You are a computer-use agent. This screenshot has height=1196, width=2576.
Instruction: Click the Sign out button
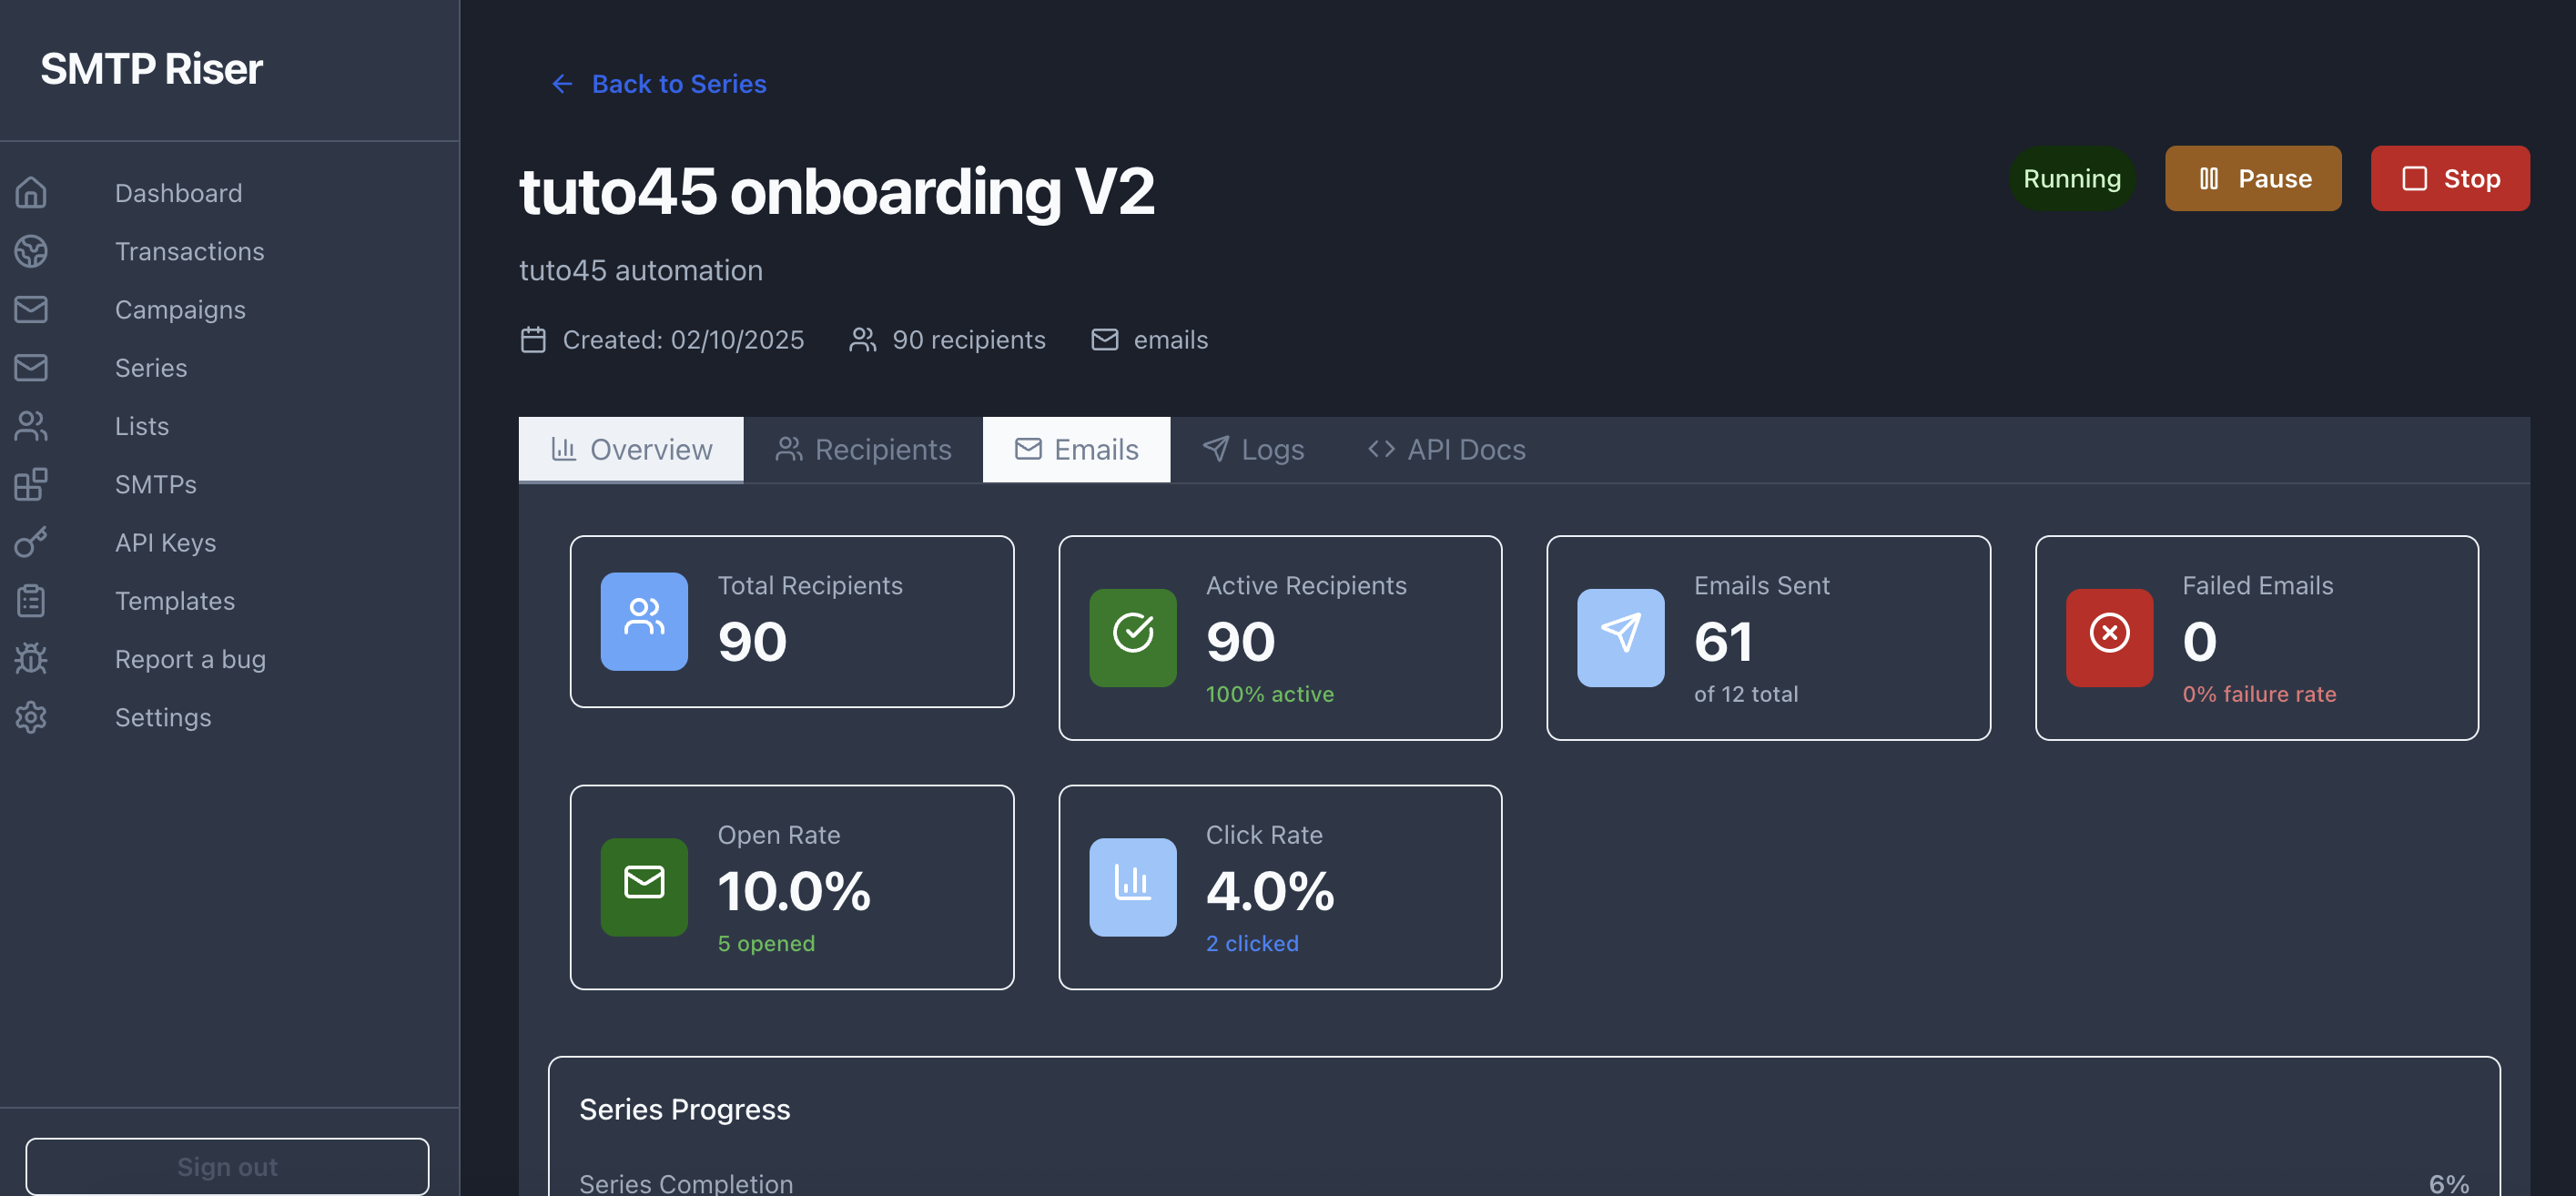(227, 1166)
